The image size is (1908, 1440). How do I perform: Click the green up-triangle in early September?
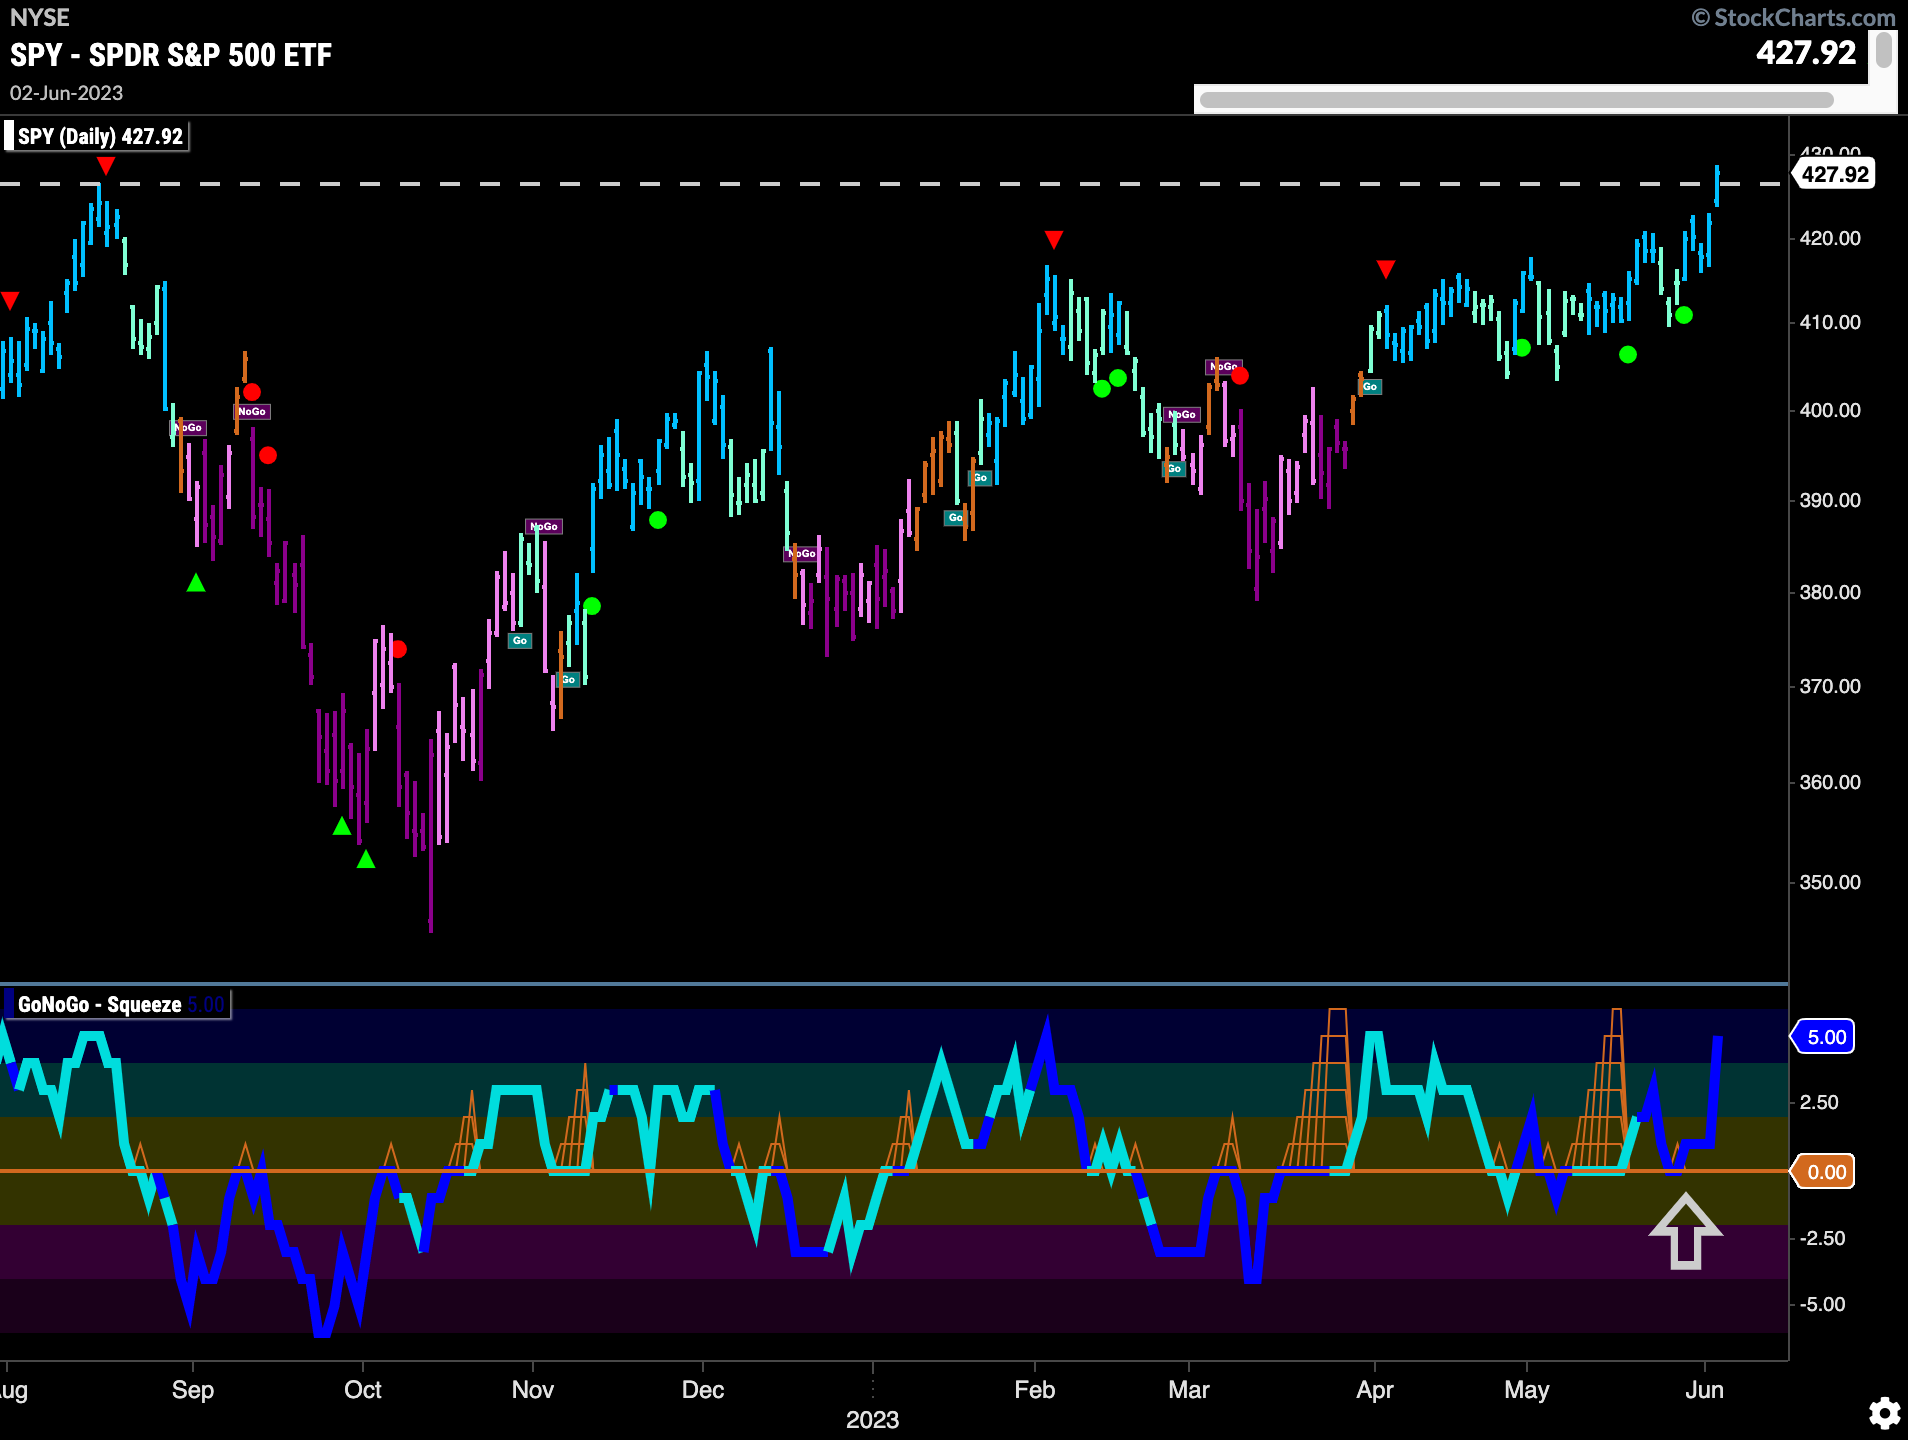click(196, 582)
